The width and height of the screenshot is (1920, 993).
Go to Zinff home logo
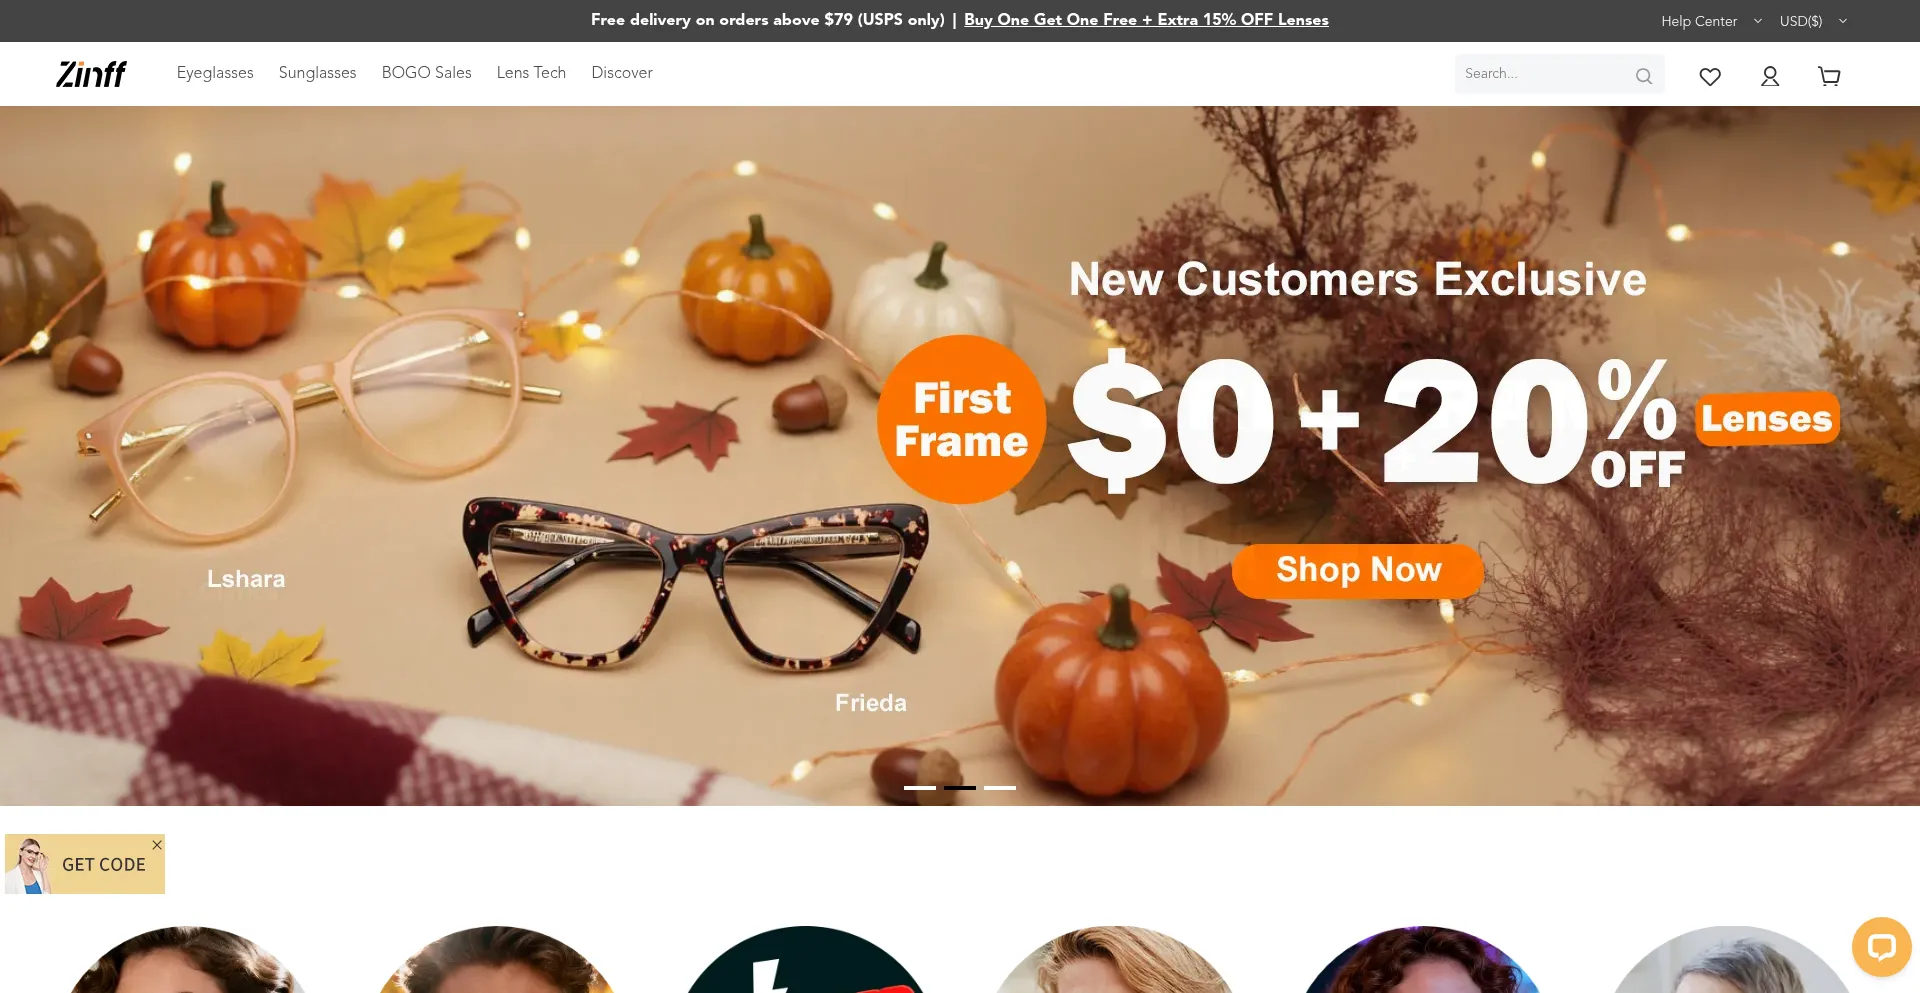(91, 74)
